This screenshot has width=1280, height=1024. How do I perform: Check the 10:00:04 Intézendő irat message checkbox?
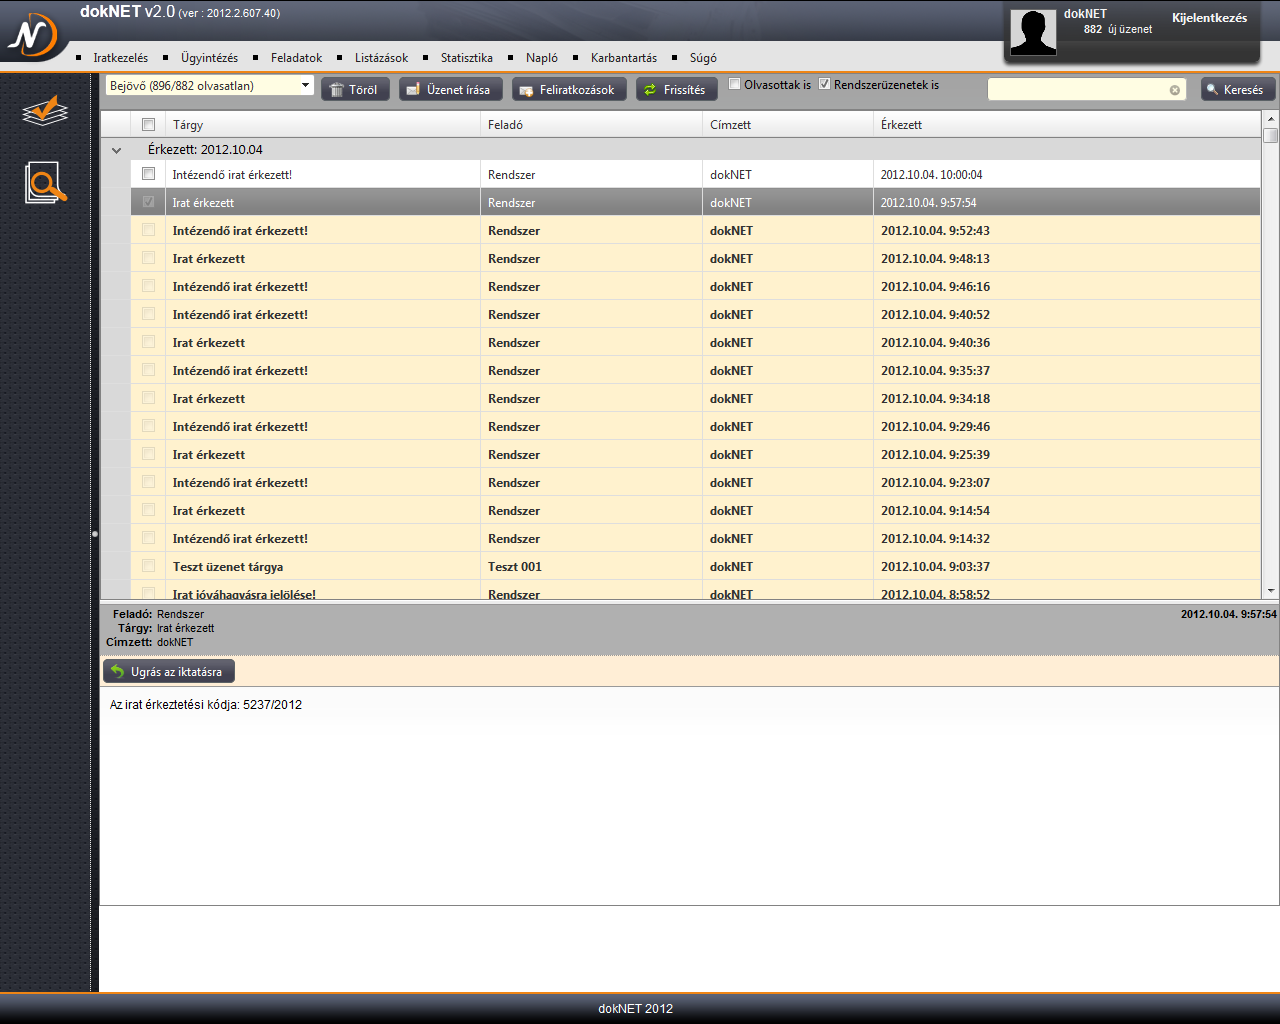[x=149, y=174]
